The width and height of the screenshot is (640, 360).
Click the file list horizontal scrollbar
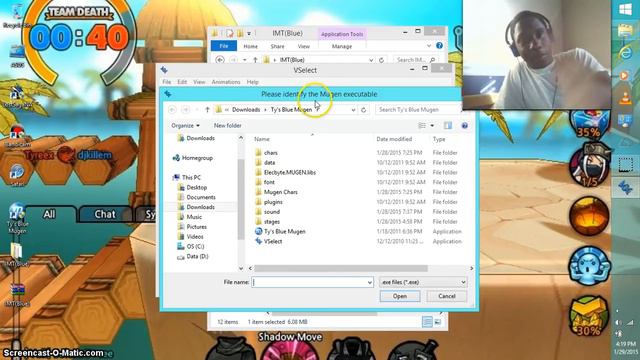click(341, 268)
